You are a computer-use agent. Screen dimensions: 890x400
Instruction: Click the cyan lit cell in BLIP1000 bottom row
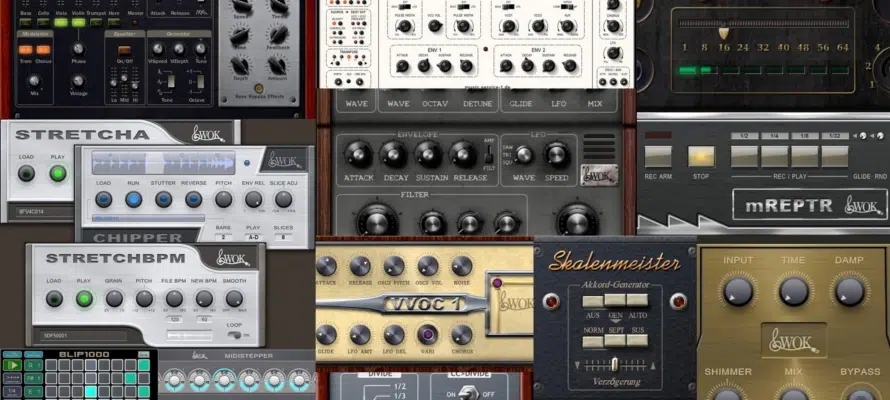(91, 391)
